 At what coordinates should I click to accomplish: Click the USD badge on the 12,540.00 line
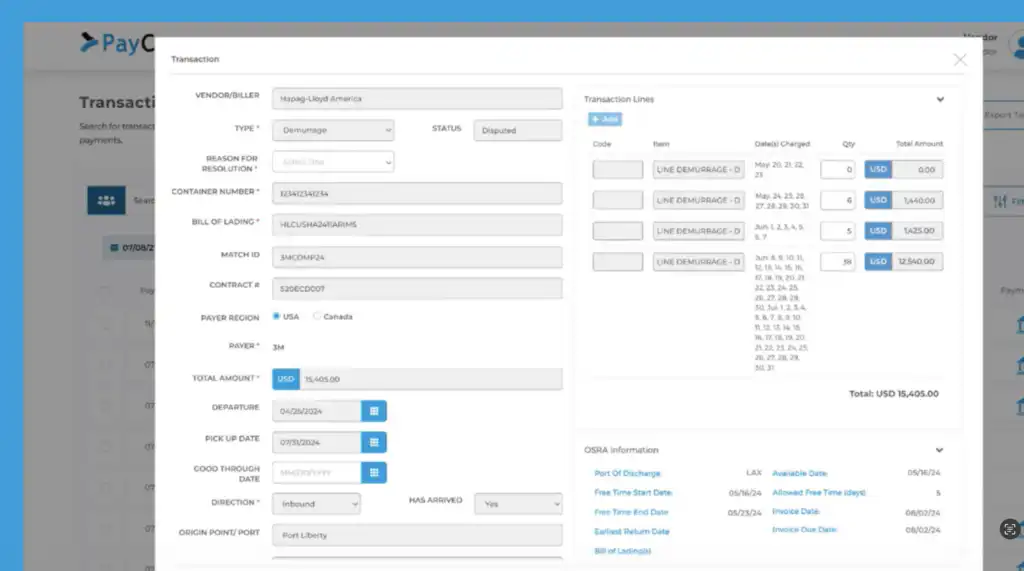(x=878, y=261)
